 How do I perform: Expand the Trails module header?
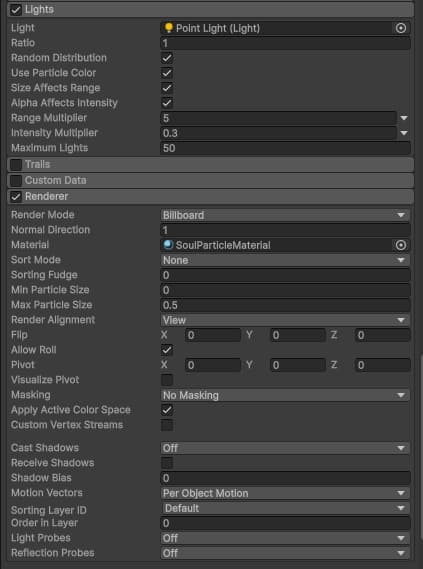coord(211,164)
